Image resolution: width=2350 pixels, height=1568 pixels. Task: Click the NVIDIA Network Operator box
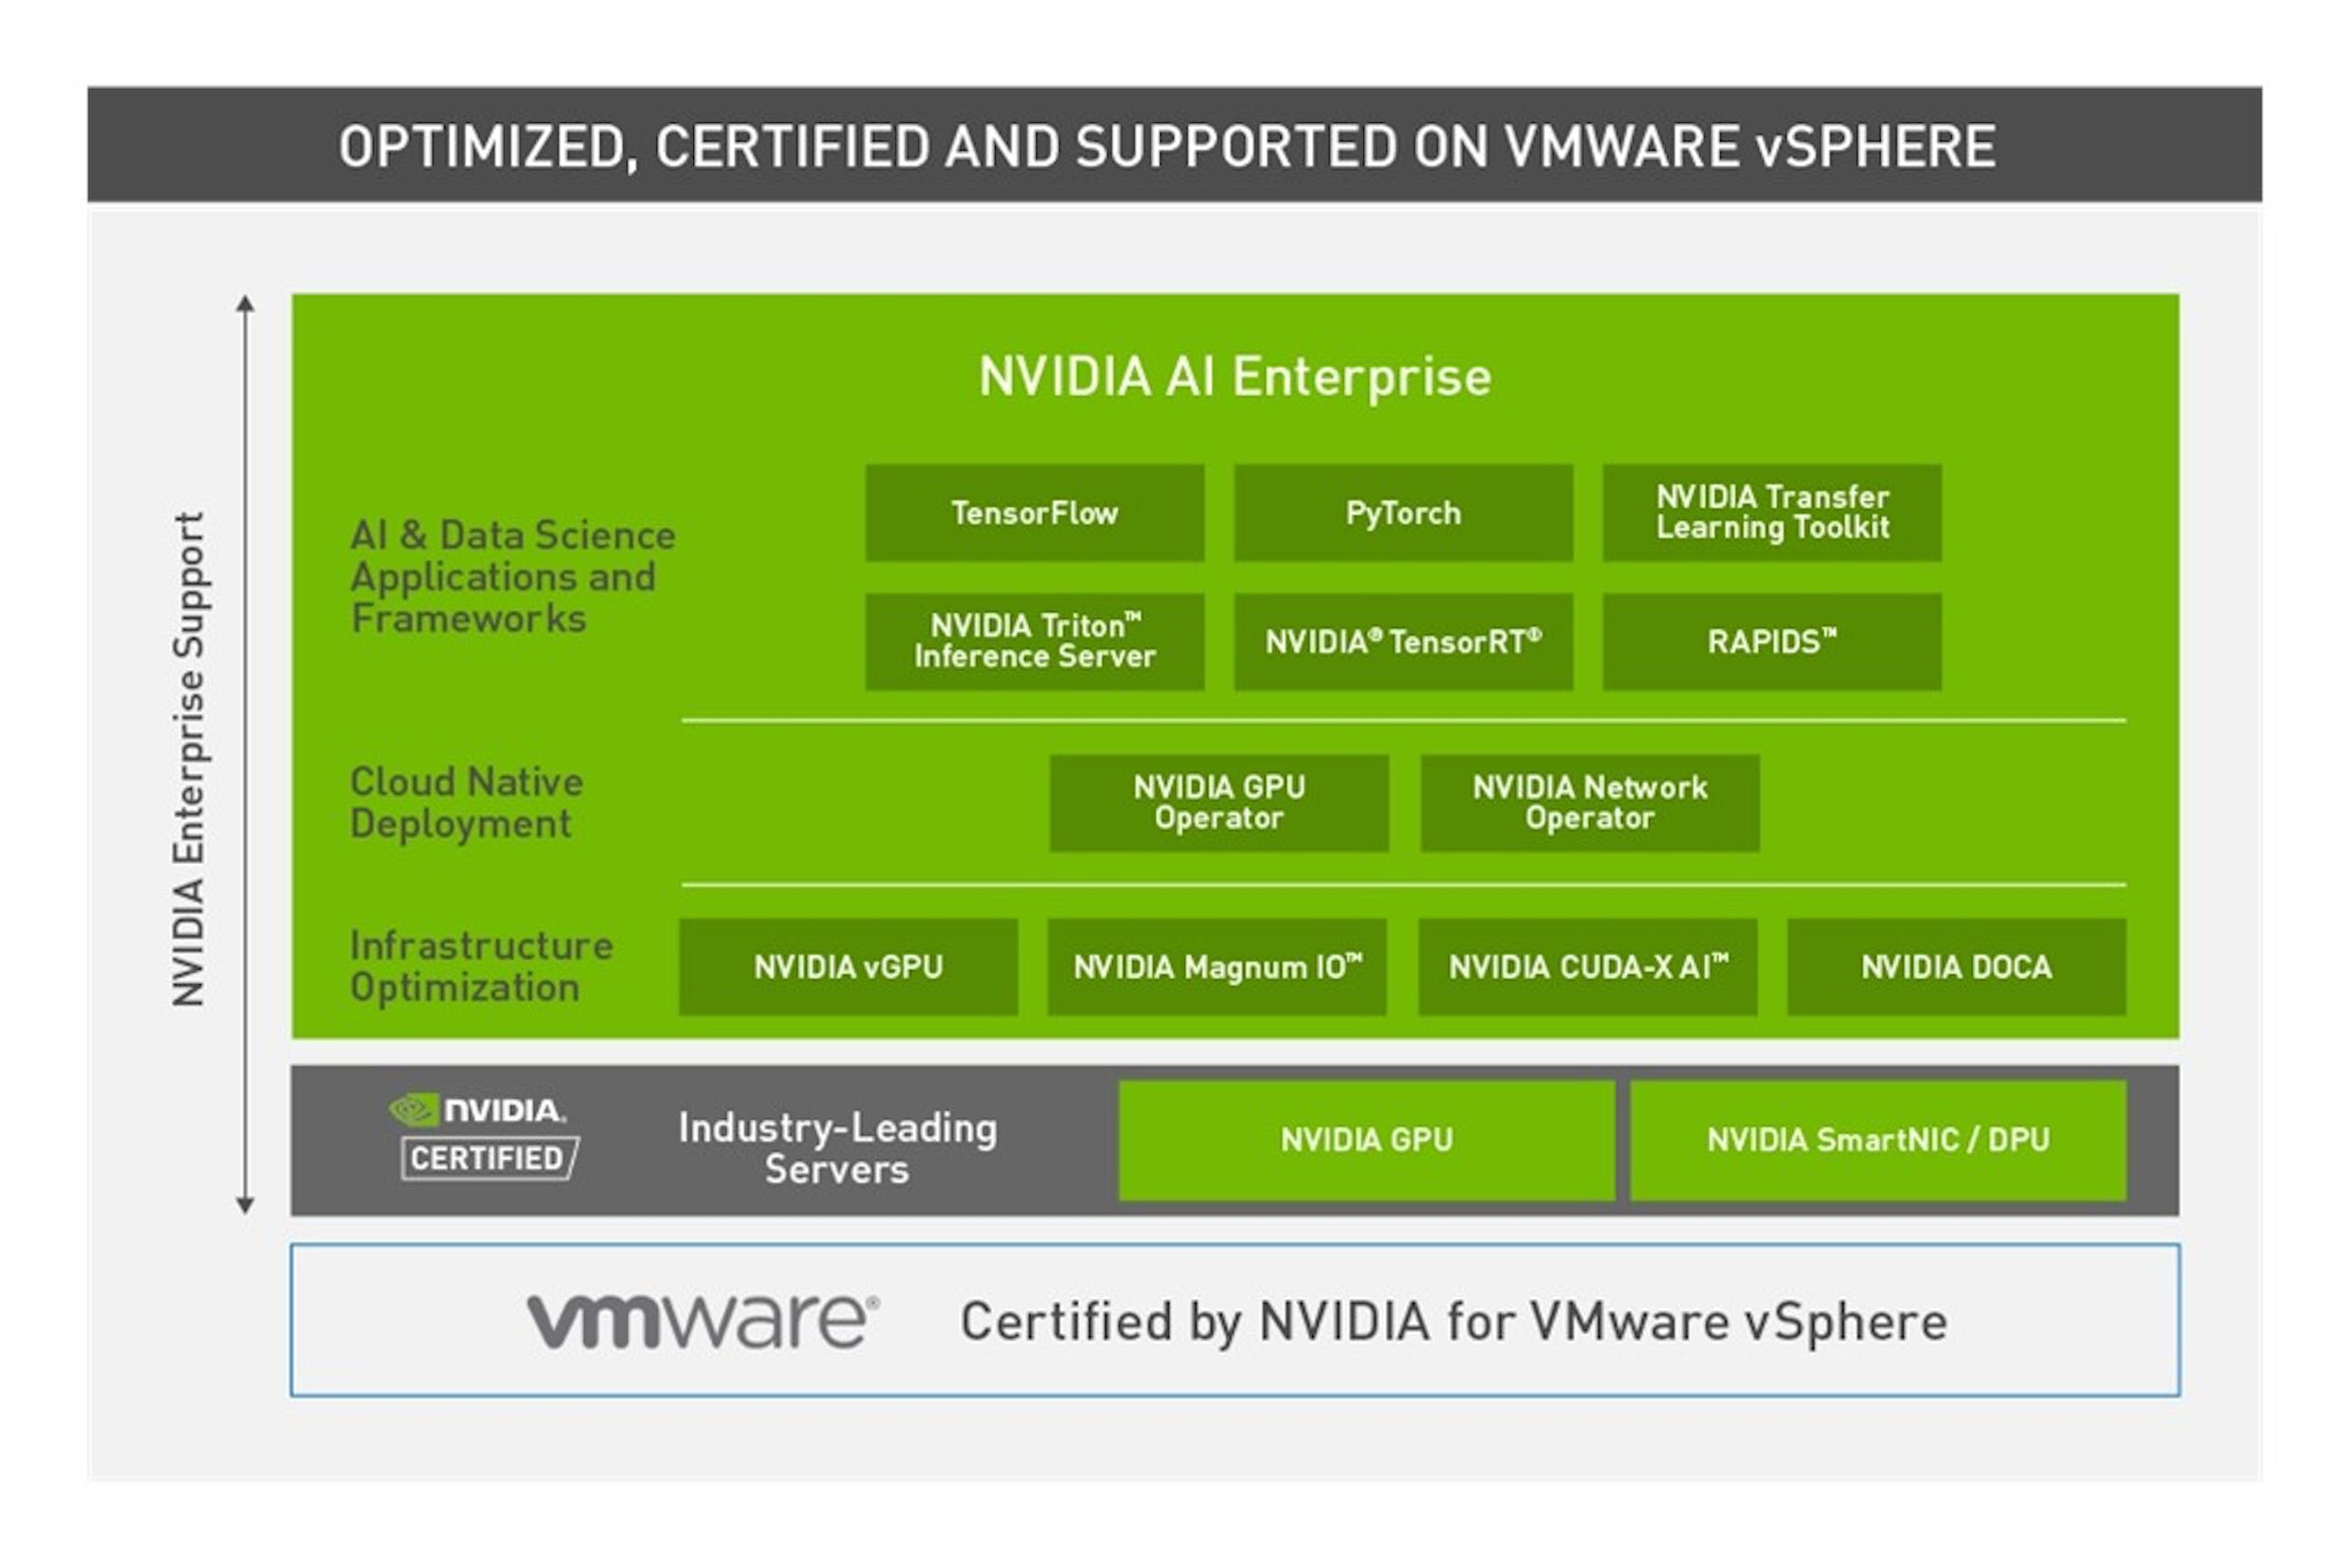click(1590, 803)
